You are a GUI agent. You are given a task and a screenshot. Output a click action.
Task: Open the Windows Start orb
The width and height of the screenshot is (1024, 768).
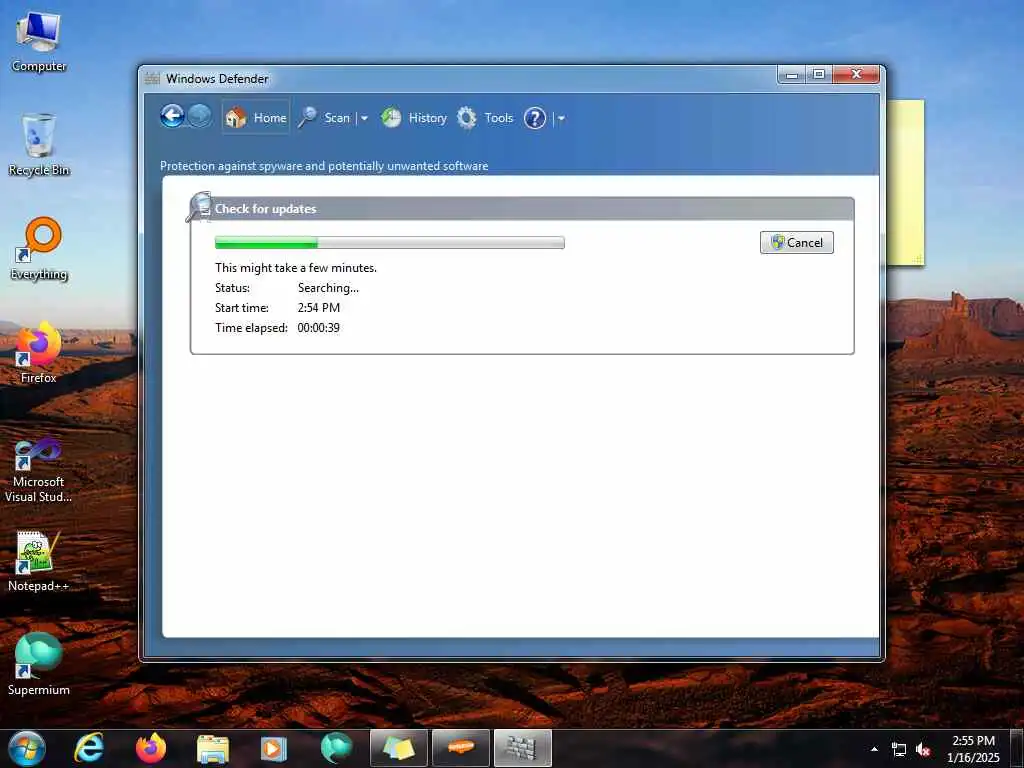(x=27, y=748)
